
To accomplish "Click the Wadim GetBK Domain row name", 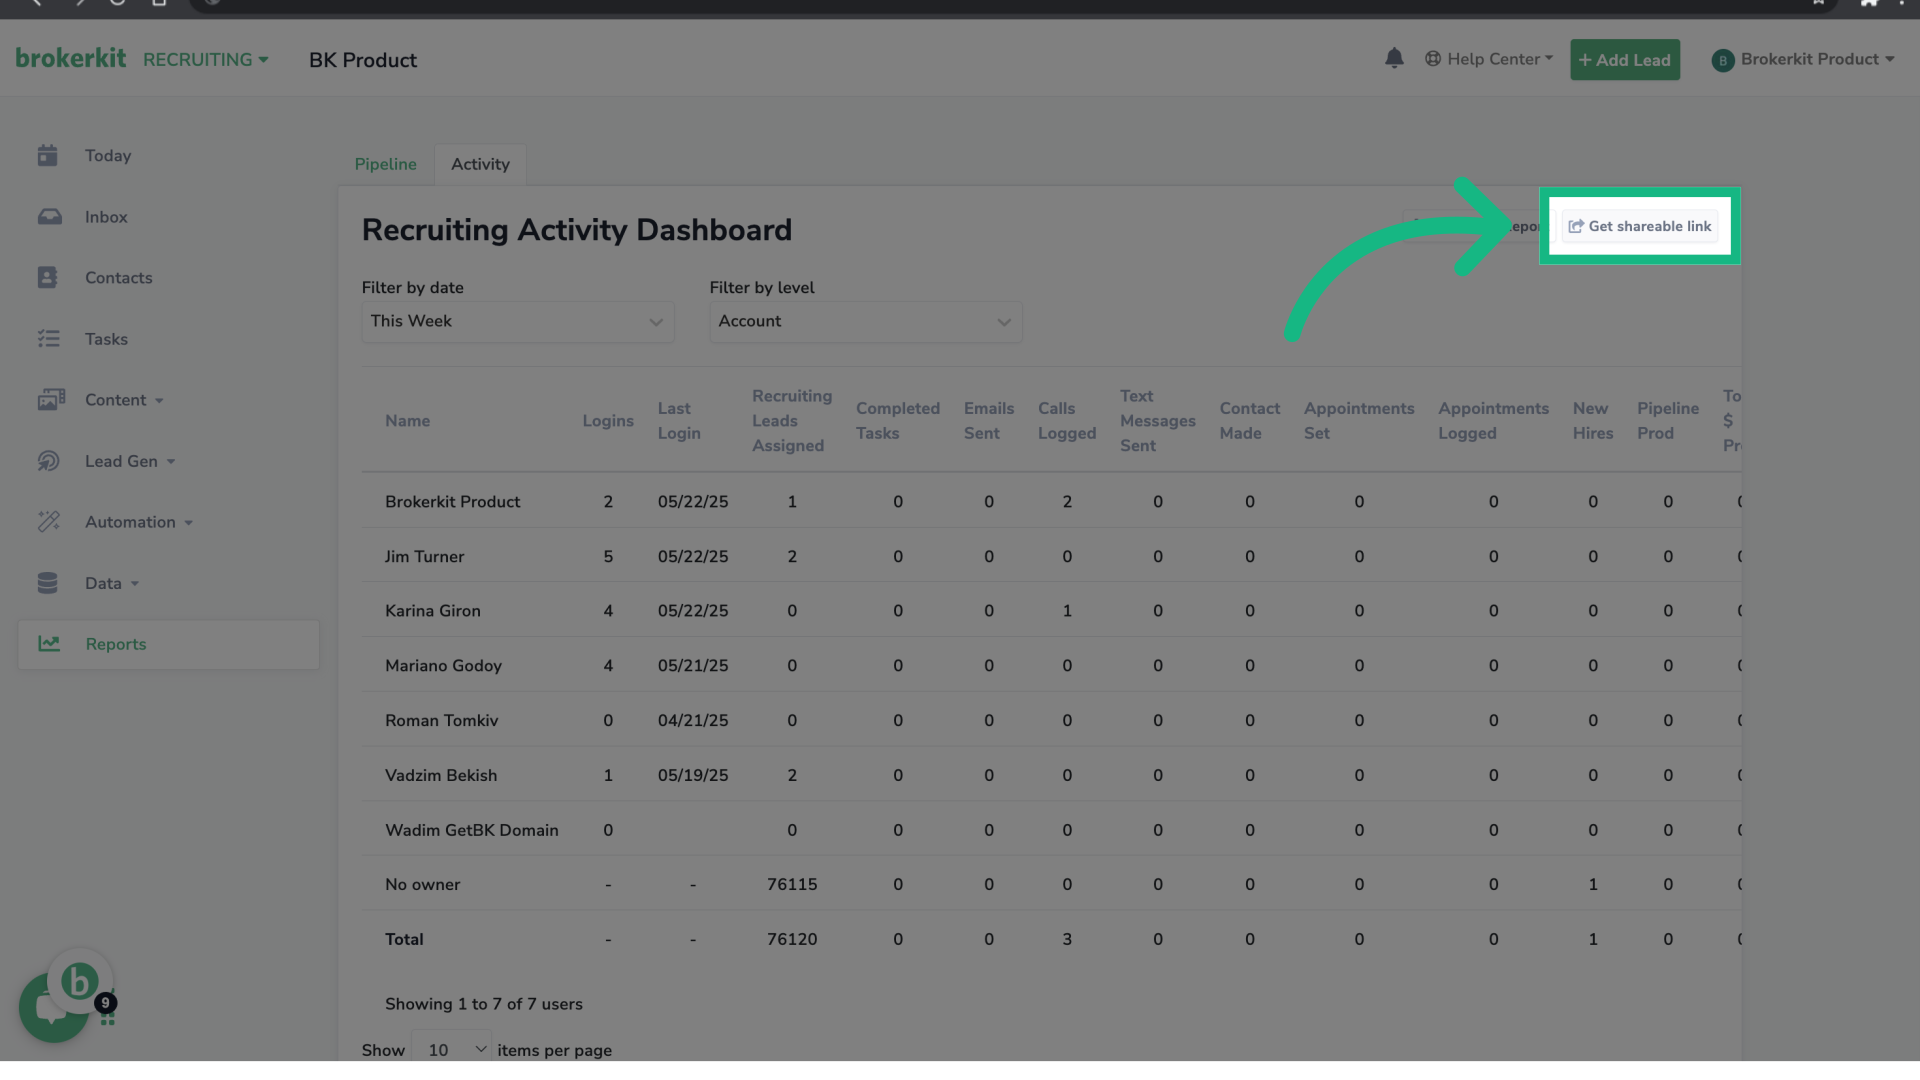I will (471, 830).
